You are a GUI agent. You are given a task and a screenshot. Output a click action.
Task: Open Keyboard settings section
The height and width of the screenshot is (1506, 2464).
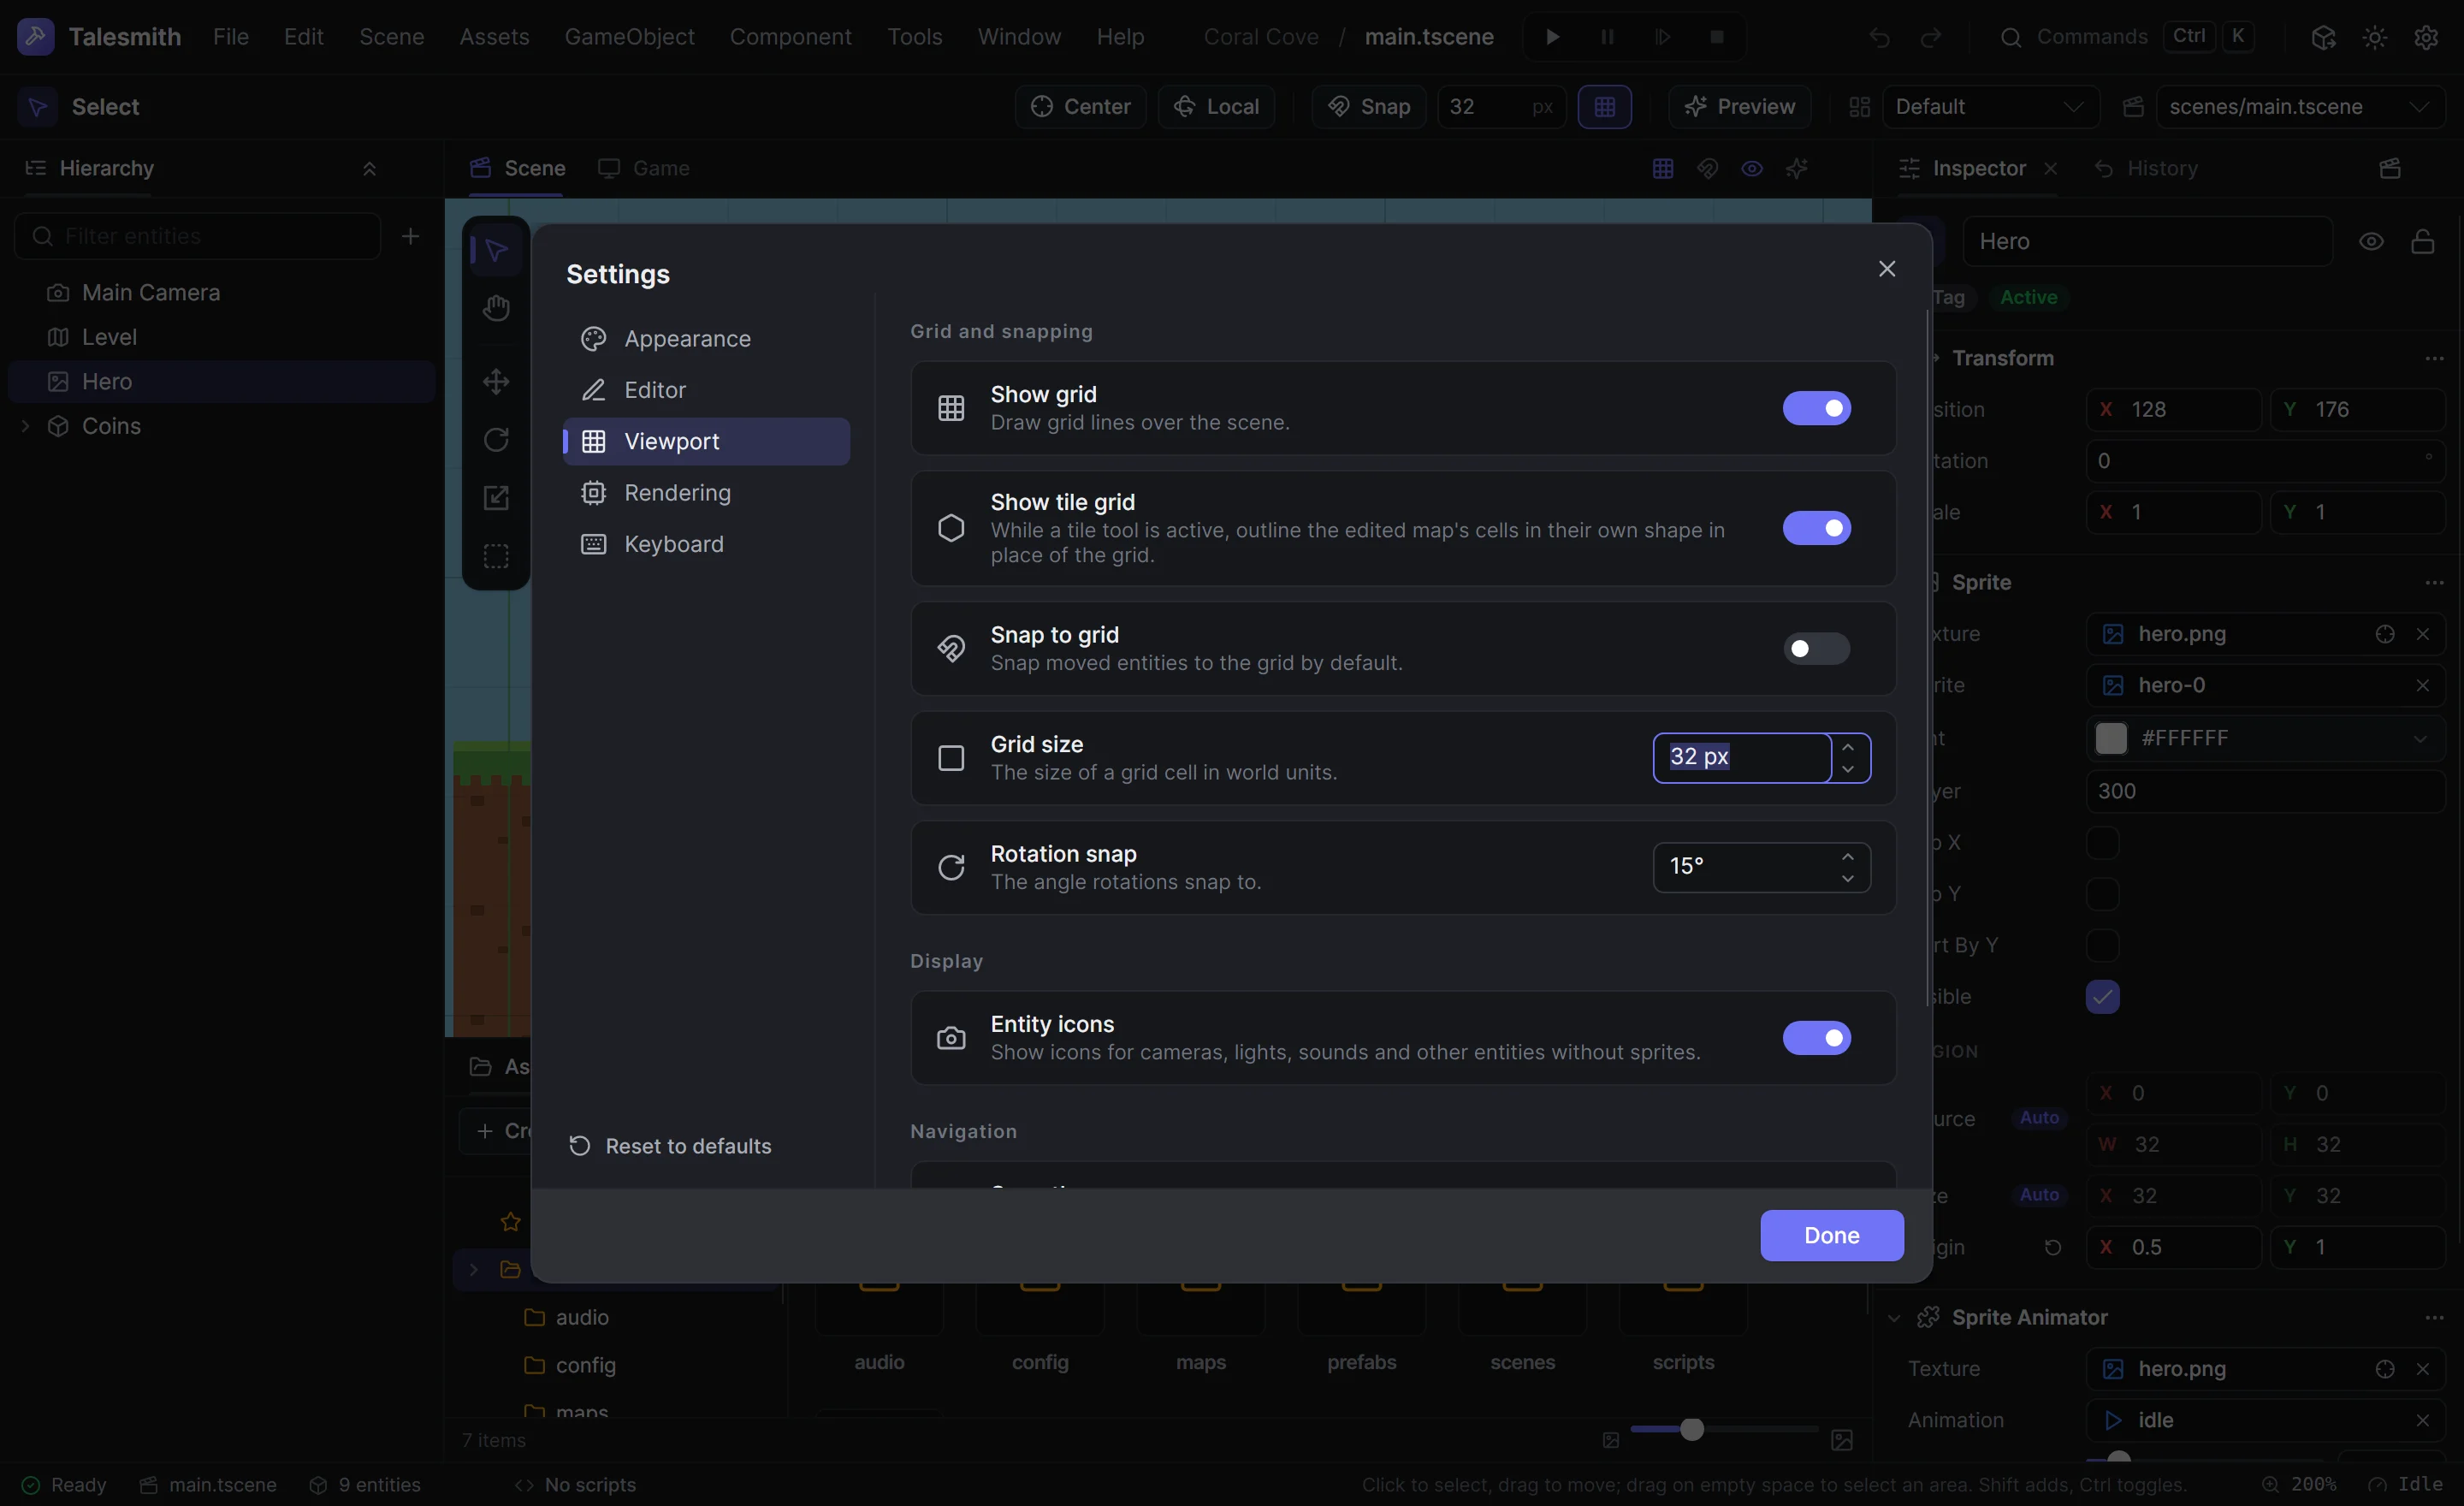706,544
